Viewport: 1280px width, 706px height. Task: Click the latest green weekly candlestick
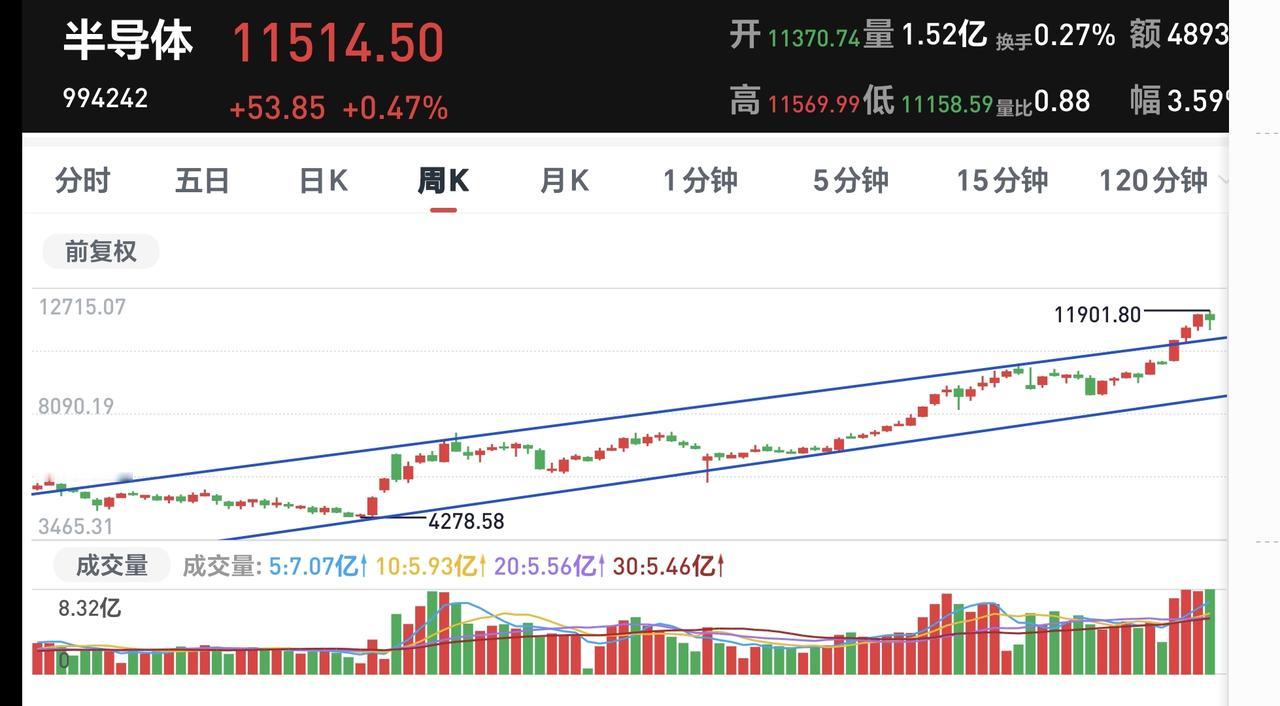1210,319
